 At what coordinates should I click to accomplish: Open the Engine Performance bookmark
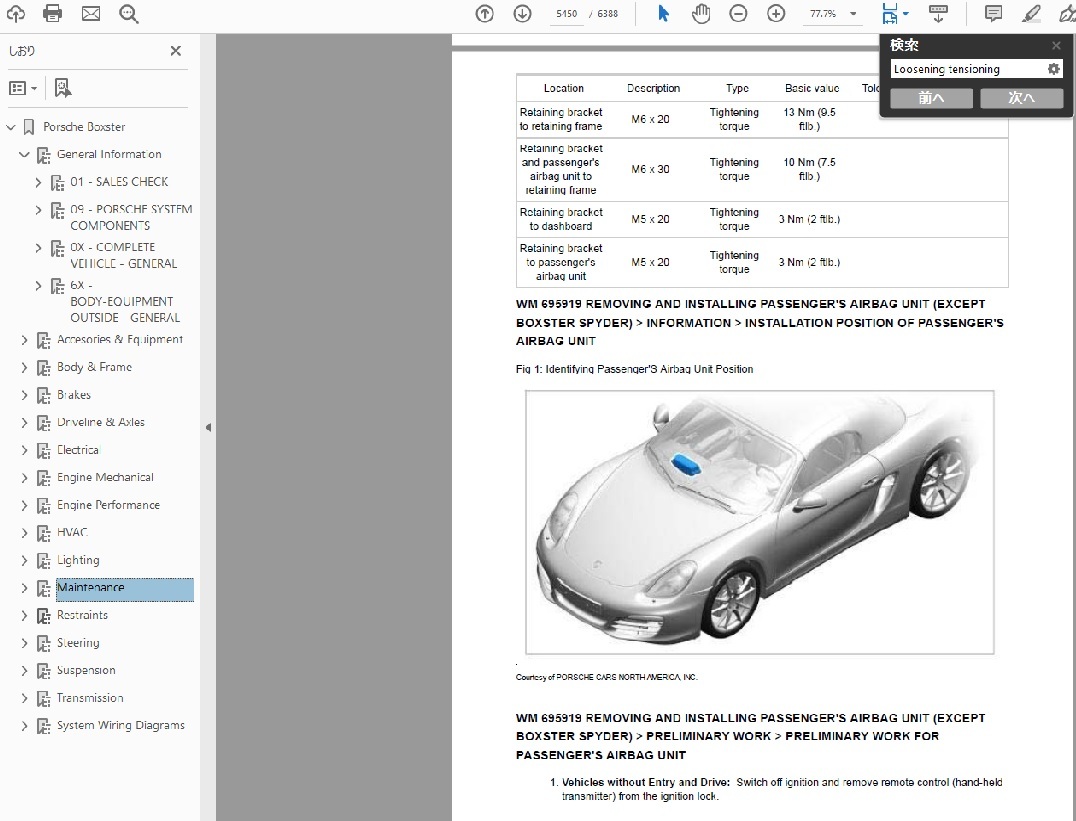[108, 505]
